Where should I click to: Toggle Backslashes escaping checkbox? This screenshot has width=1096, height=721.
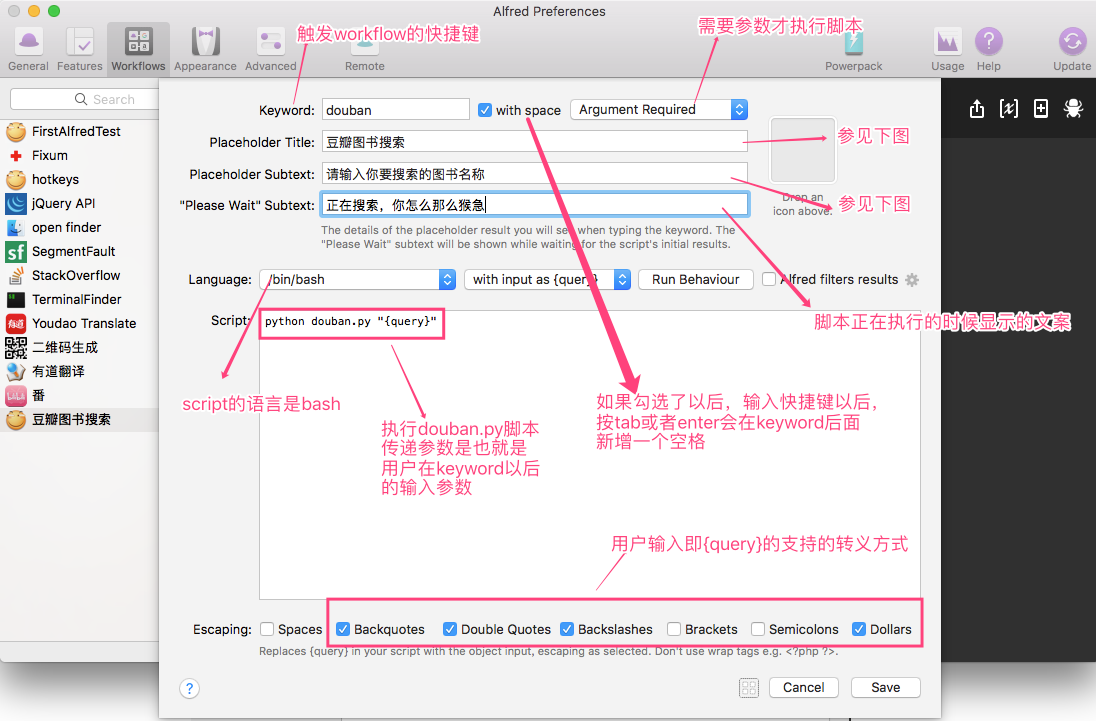pyautogui.click(x=567, y=629)
